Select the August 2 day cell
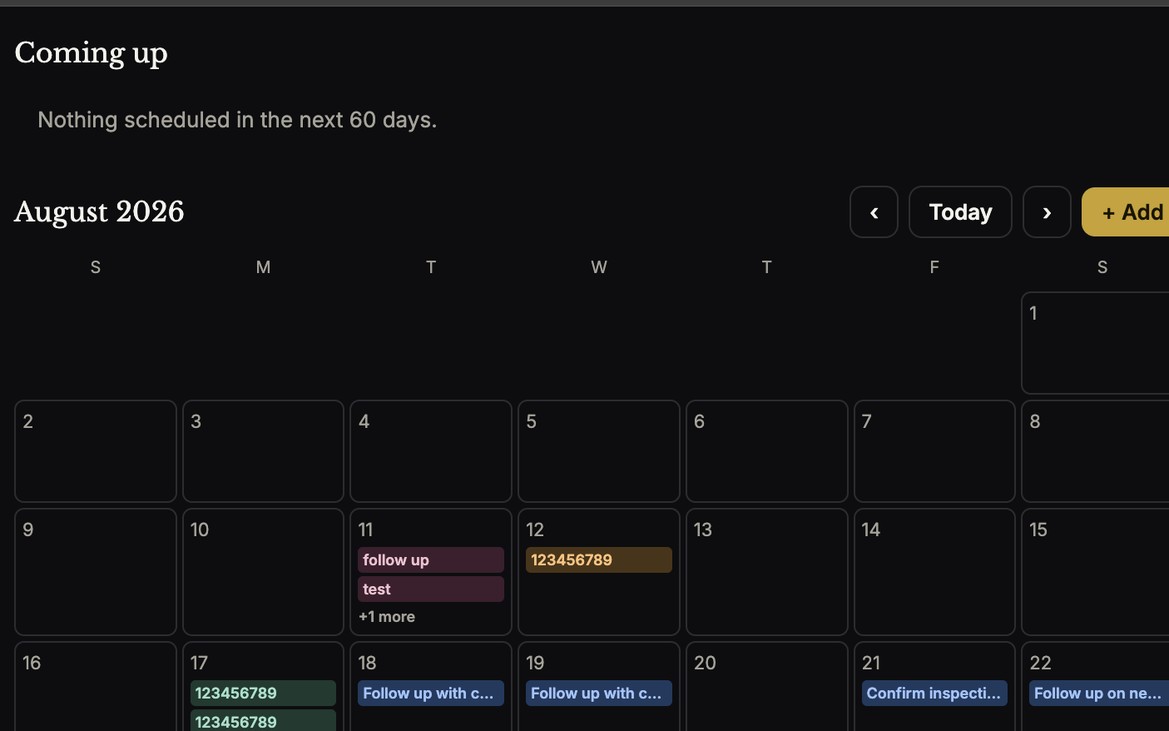The image size is (1169, 731). (x=95, y=452)
